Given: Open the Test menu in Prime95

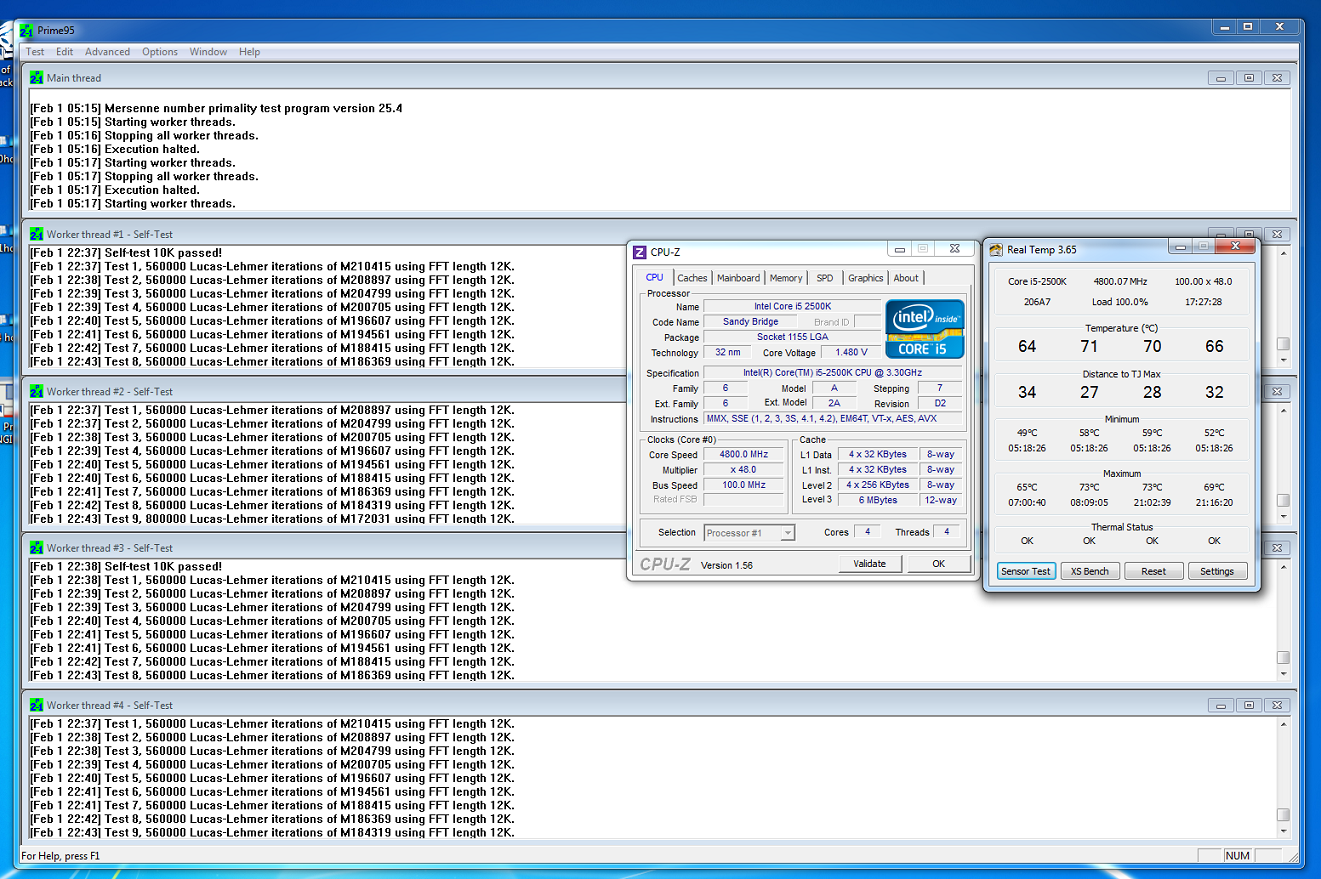Looking at the screenshot, I should point(35,52).
